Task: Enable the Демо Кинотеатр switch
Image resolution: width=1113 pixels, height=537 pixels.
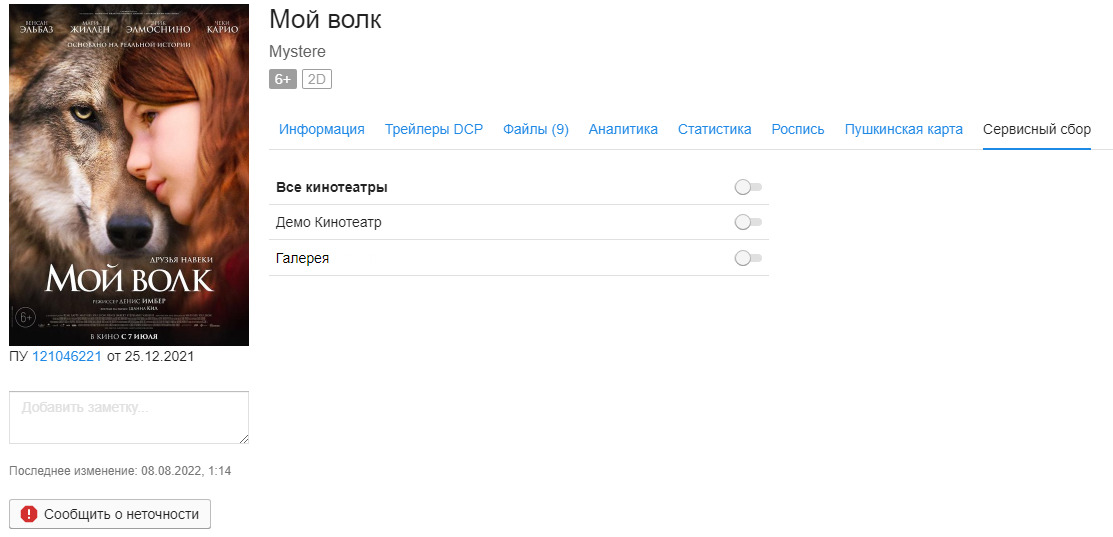Action: click(748, 222)
